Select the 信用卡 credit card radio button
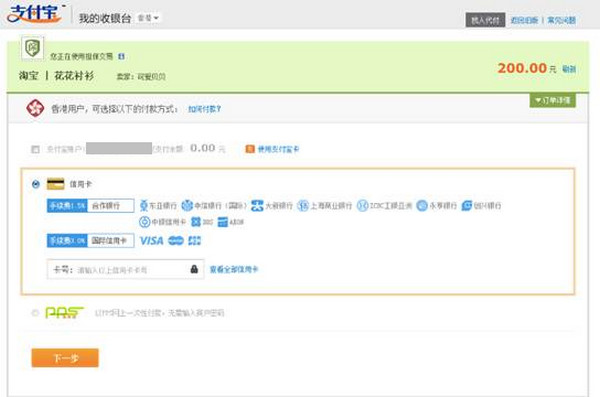600x397 pixels. click(36, 184)
